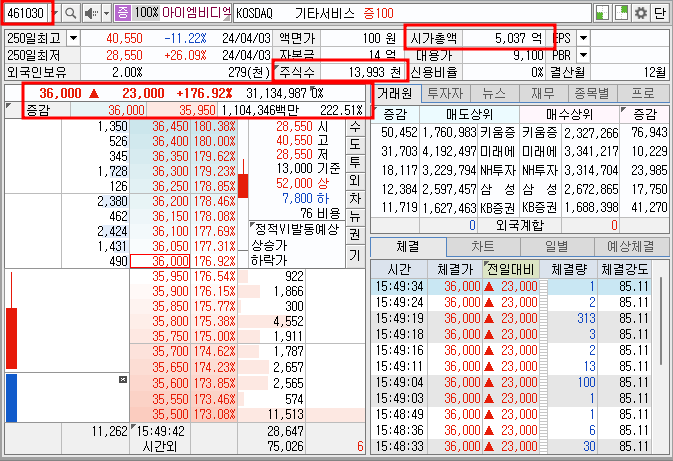Click the 매도상위 column header

(469, 114)
